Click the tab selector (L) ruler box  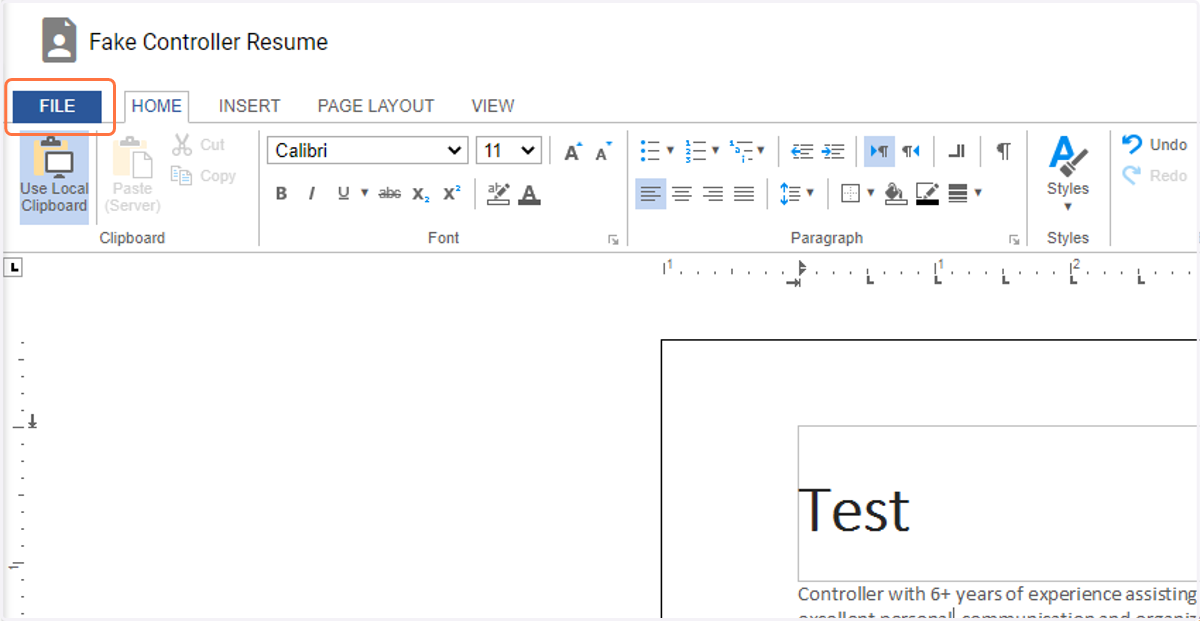pos(14,268)
